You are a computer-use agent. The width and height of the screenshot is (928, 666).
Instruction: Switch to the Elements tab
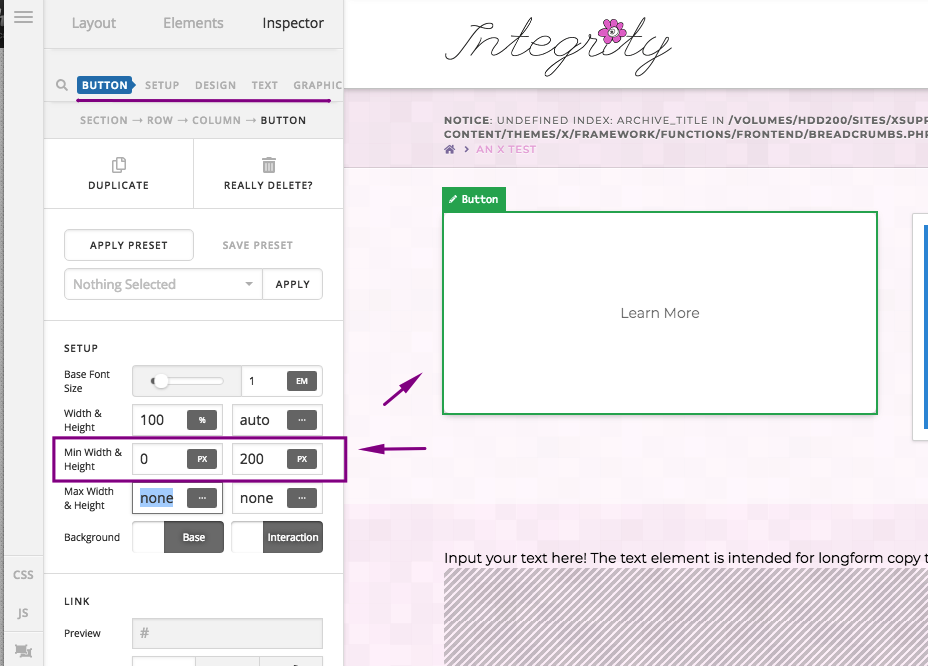193,23
